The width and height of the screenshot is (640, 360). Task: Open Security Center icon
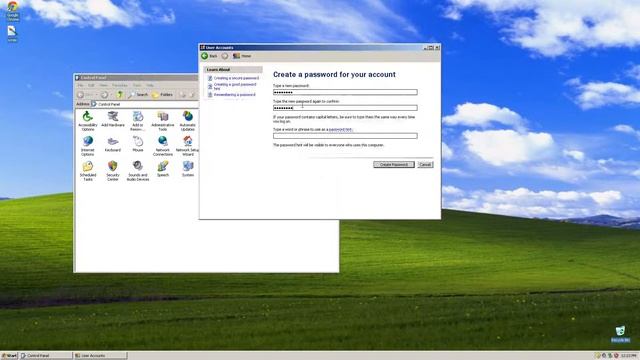(113, 171)
